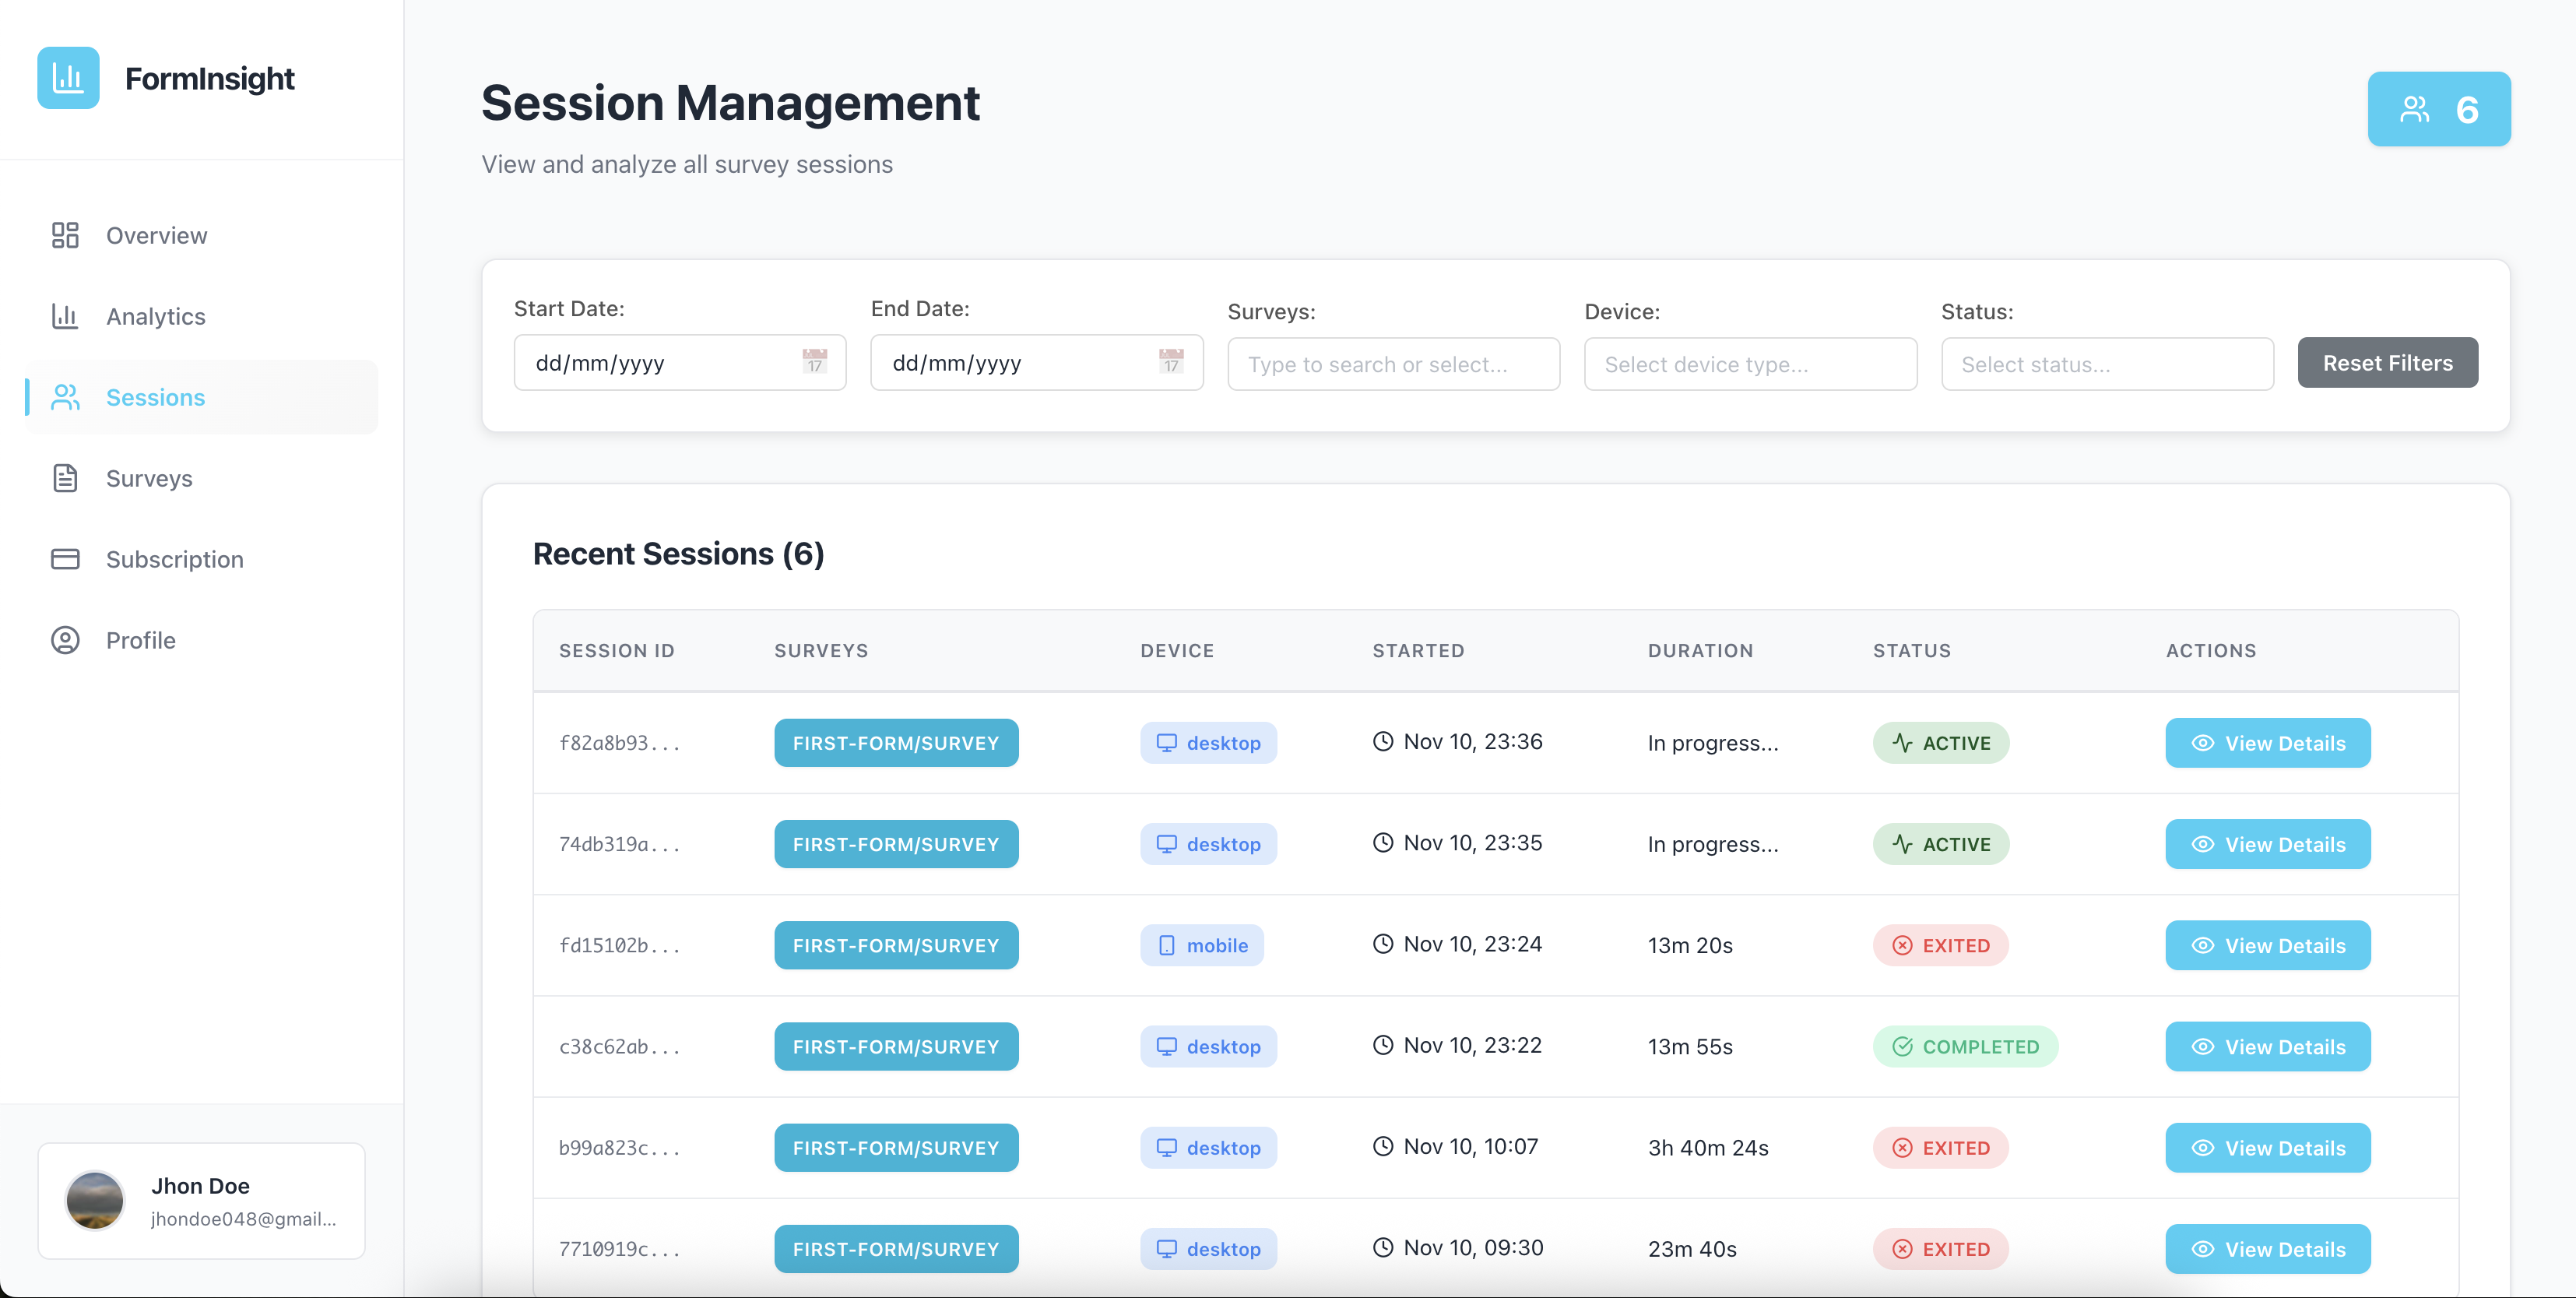The height and width of the screenshot is (1298, 2576).
Task: Click the Jhon Doe profile card
Action: click(200, 1200)
